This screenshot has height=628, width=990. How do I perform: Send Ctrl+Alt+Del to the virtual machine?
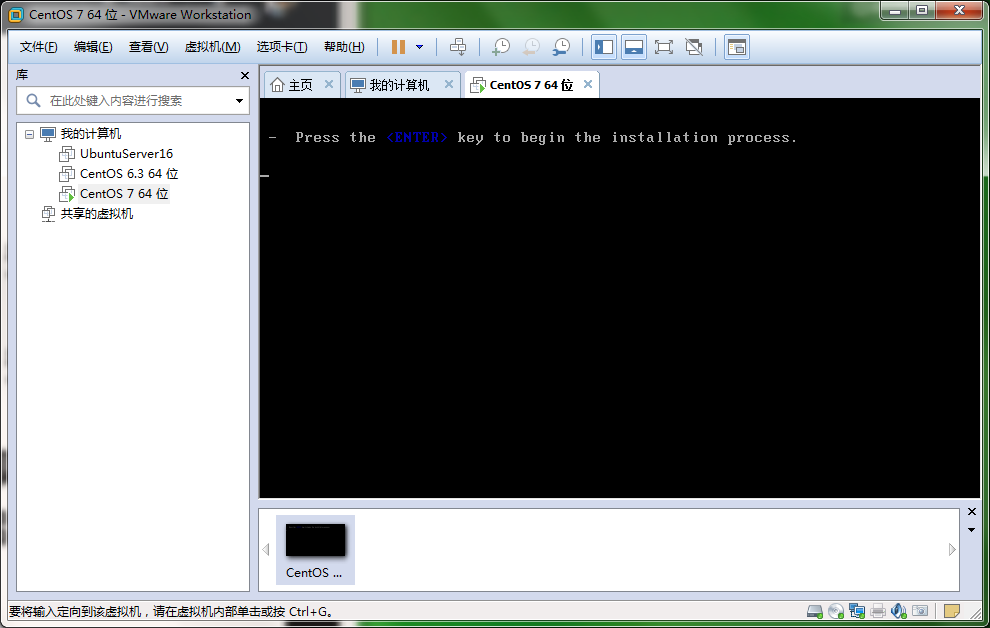(x=458, y=47)
